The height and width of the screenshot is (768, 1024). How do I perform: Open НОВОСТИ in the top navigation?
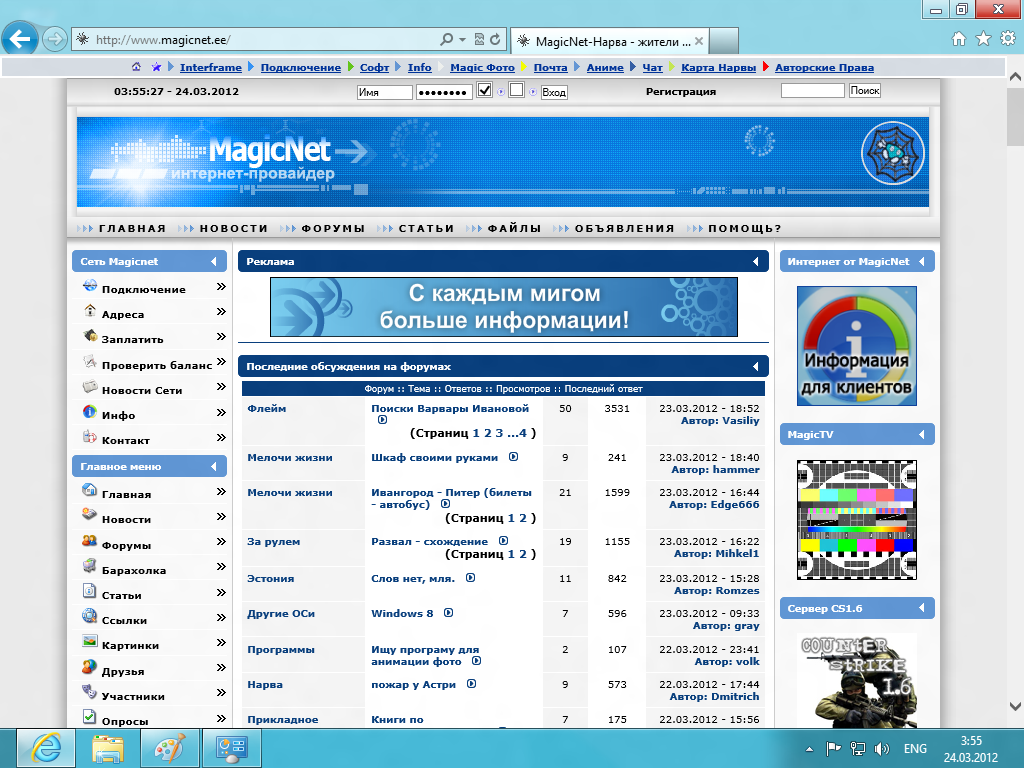pyautogui.click(x=234, y=229)
